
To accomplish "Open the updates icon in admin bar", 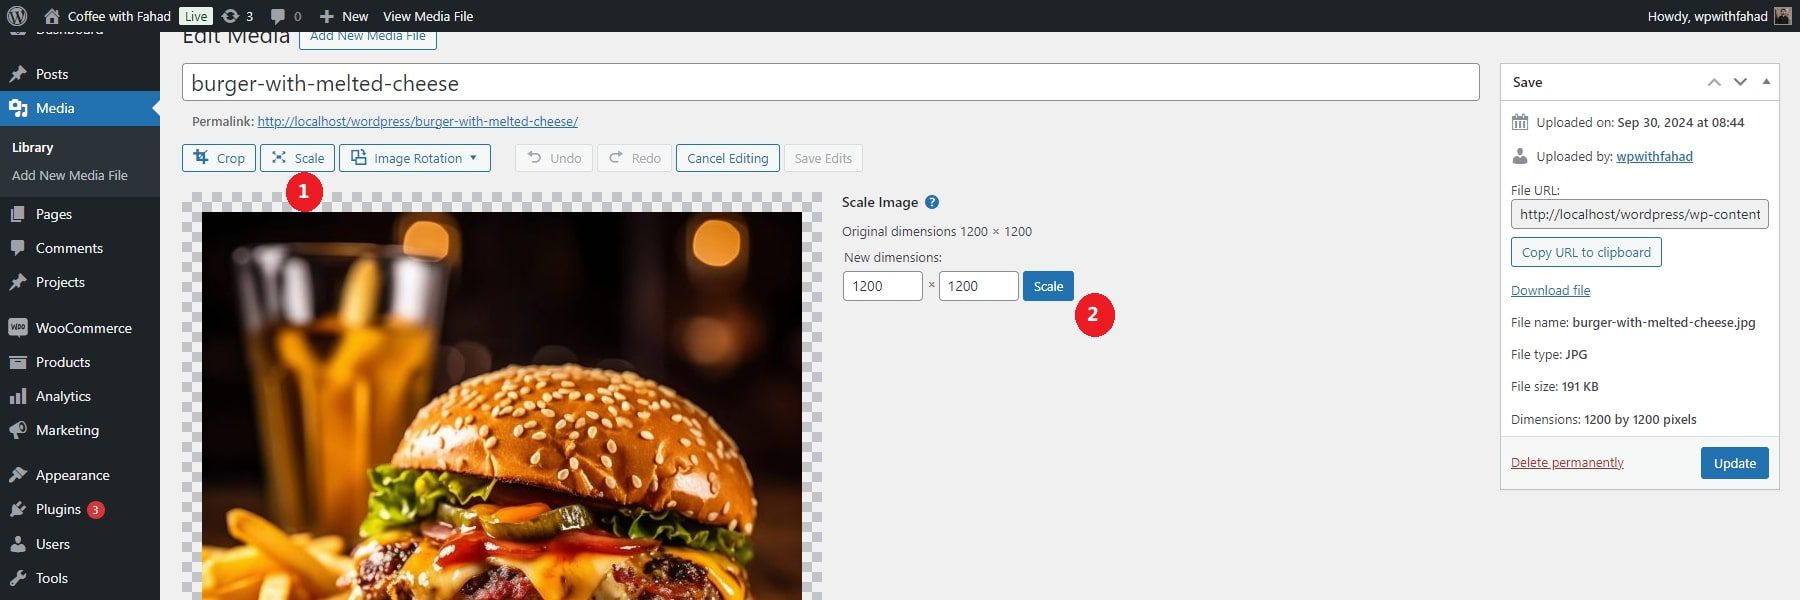I will [231, 16].
